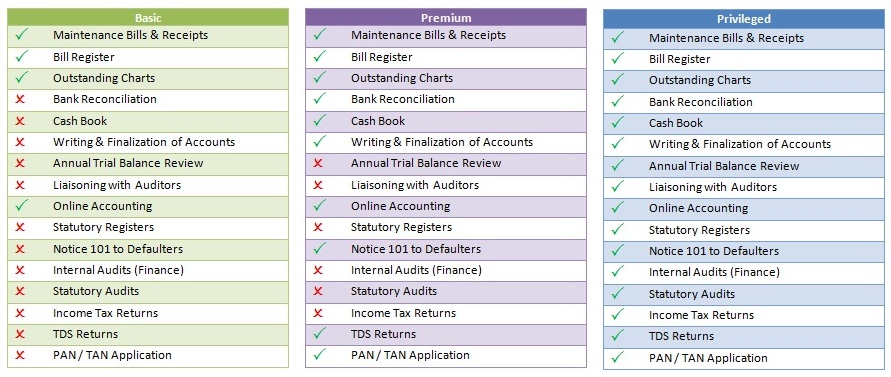Click the checkmark beside Privileged Liaisoning with Auditors
The width and height of the screenshot is (891, 377).
(x=618, y=186)
